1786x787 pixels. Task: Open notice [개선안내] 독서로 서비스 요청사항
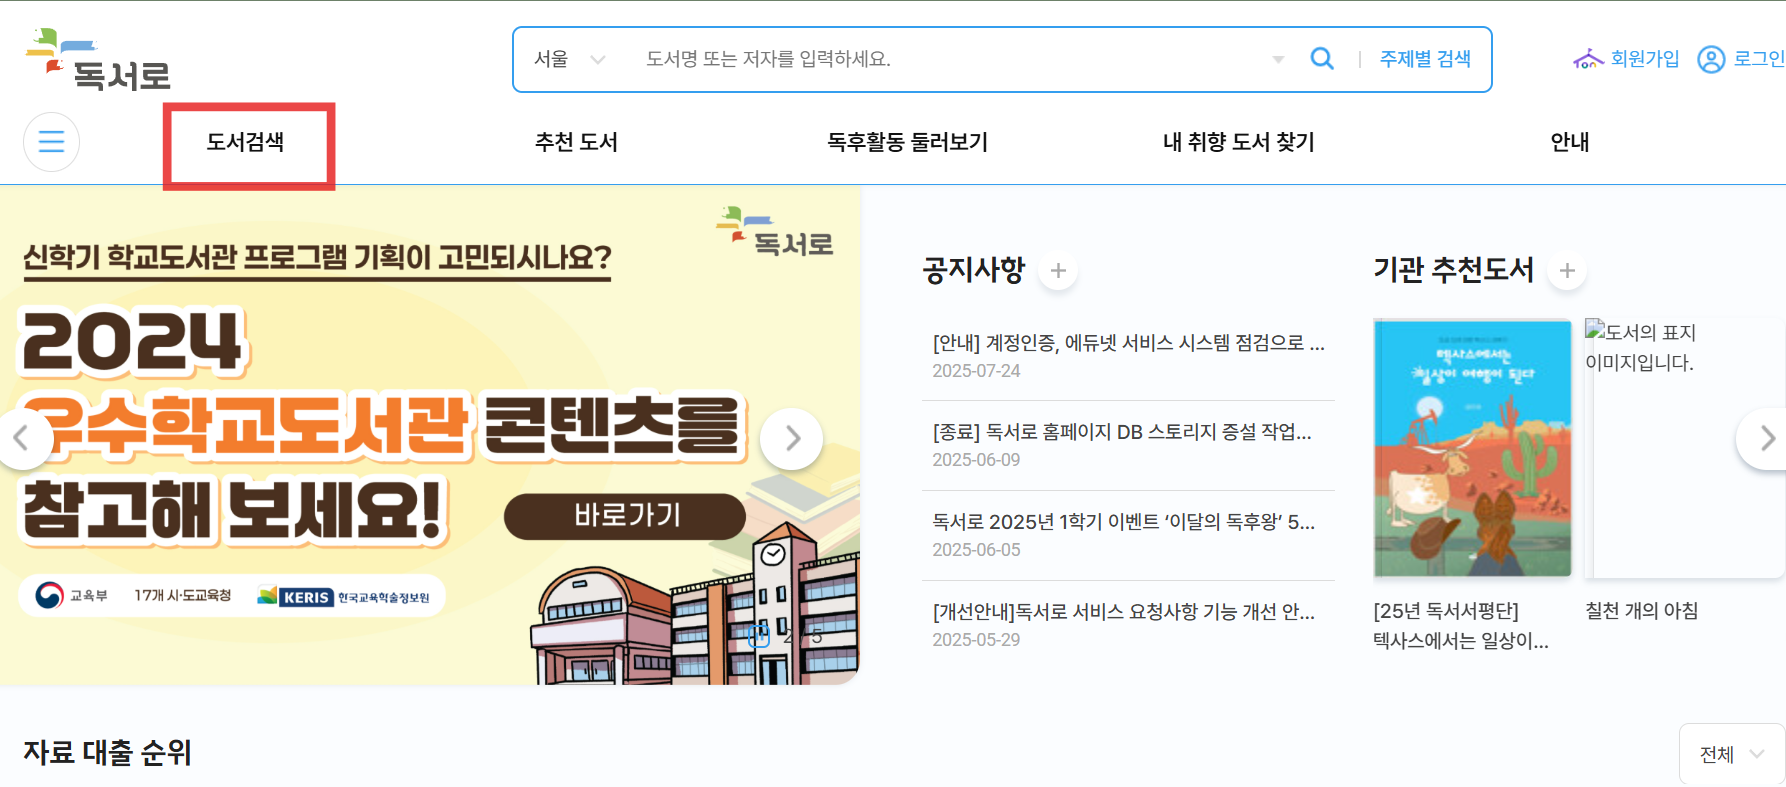pos(1124,612)
